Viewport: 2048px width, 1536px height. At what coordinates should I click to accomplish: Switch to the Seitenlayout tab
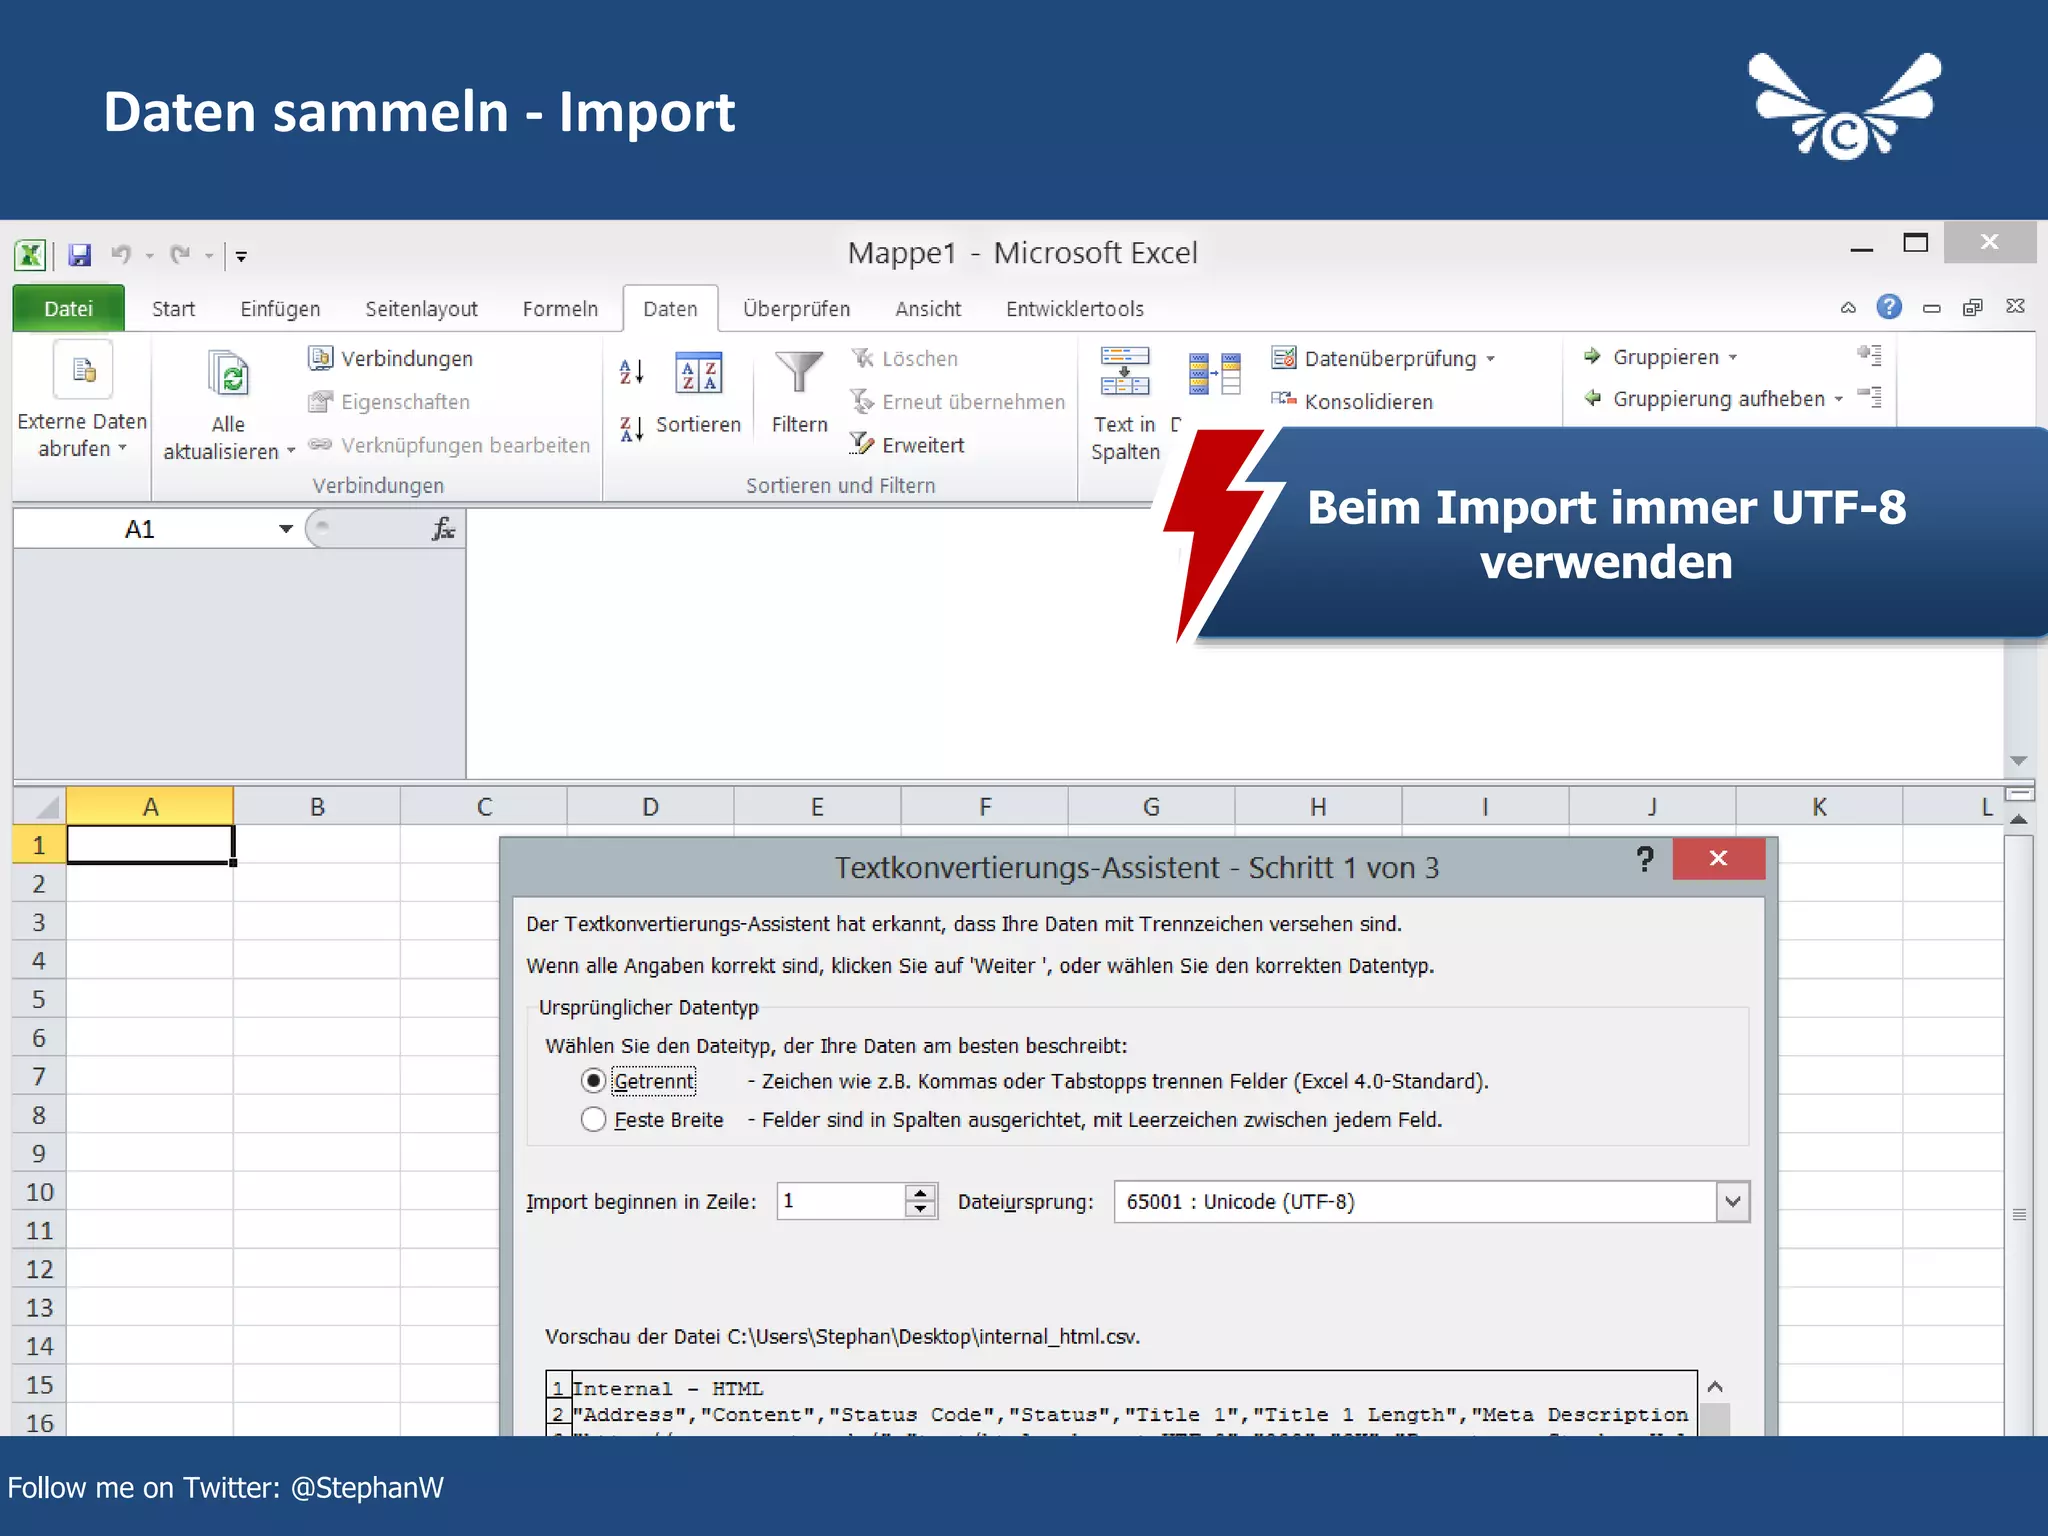click(x=421, y=308)
